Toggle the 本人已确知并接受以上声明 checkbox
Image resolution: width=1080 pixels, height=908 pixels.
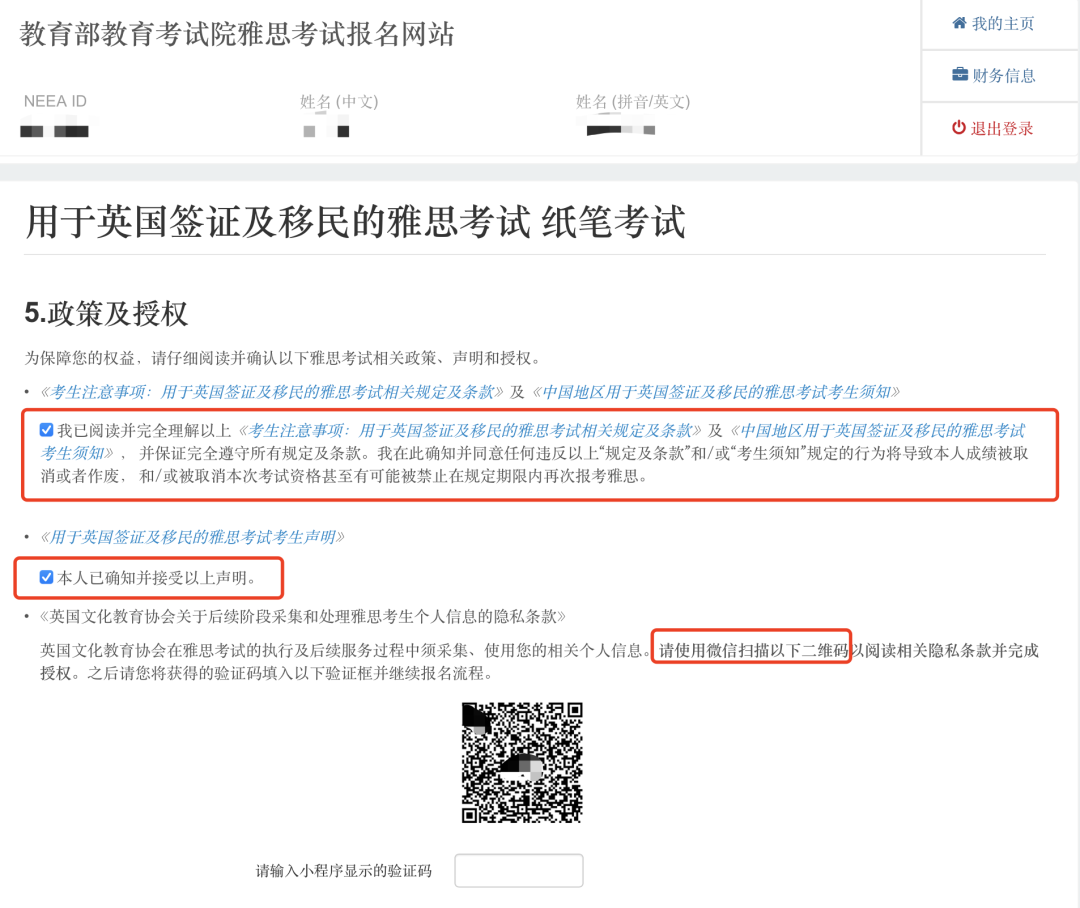46,577
